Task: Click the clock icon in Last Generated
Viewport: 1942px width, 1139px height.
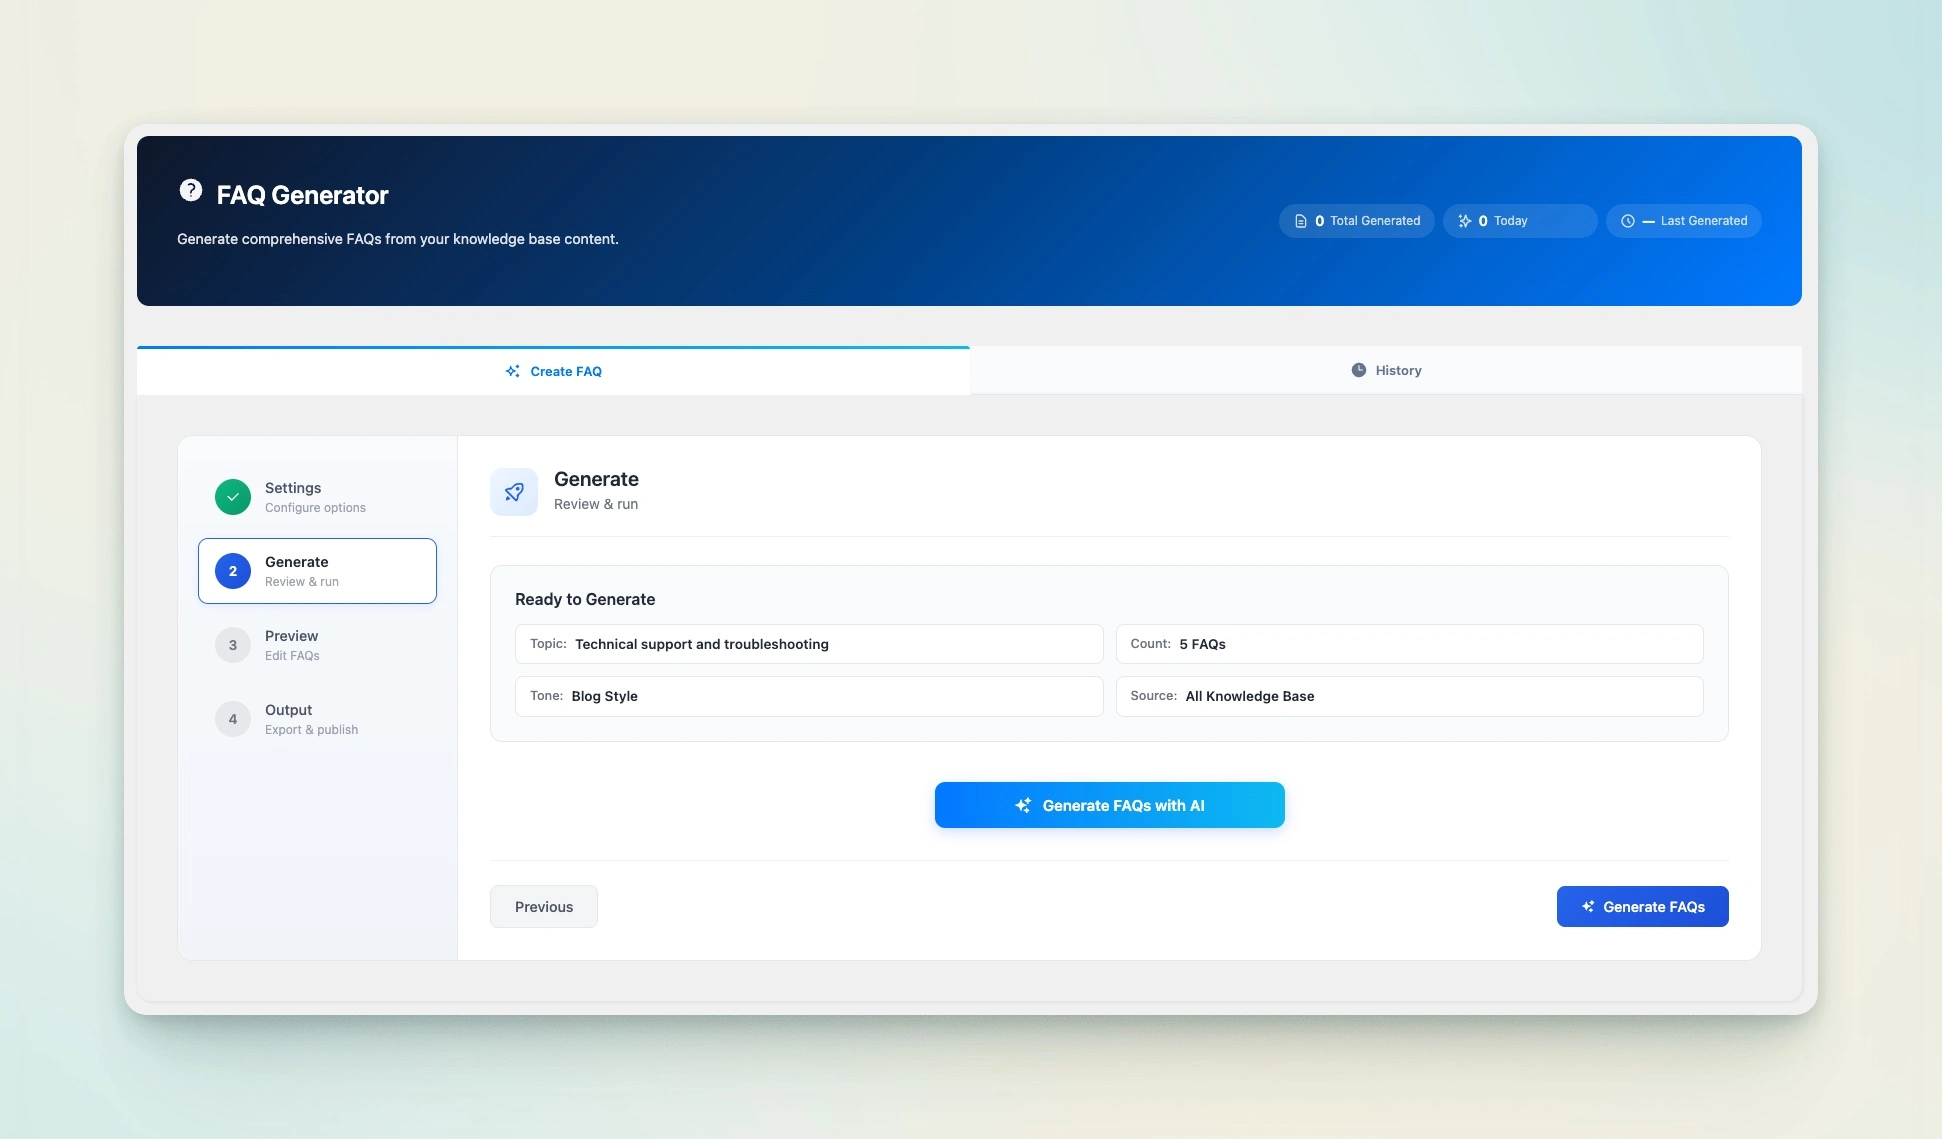Action: point(1627,221)
